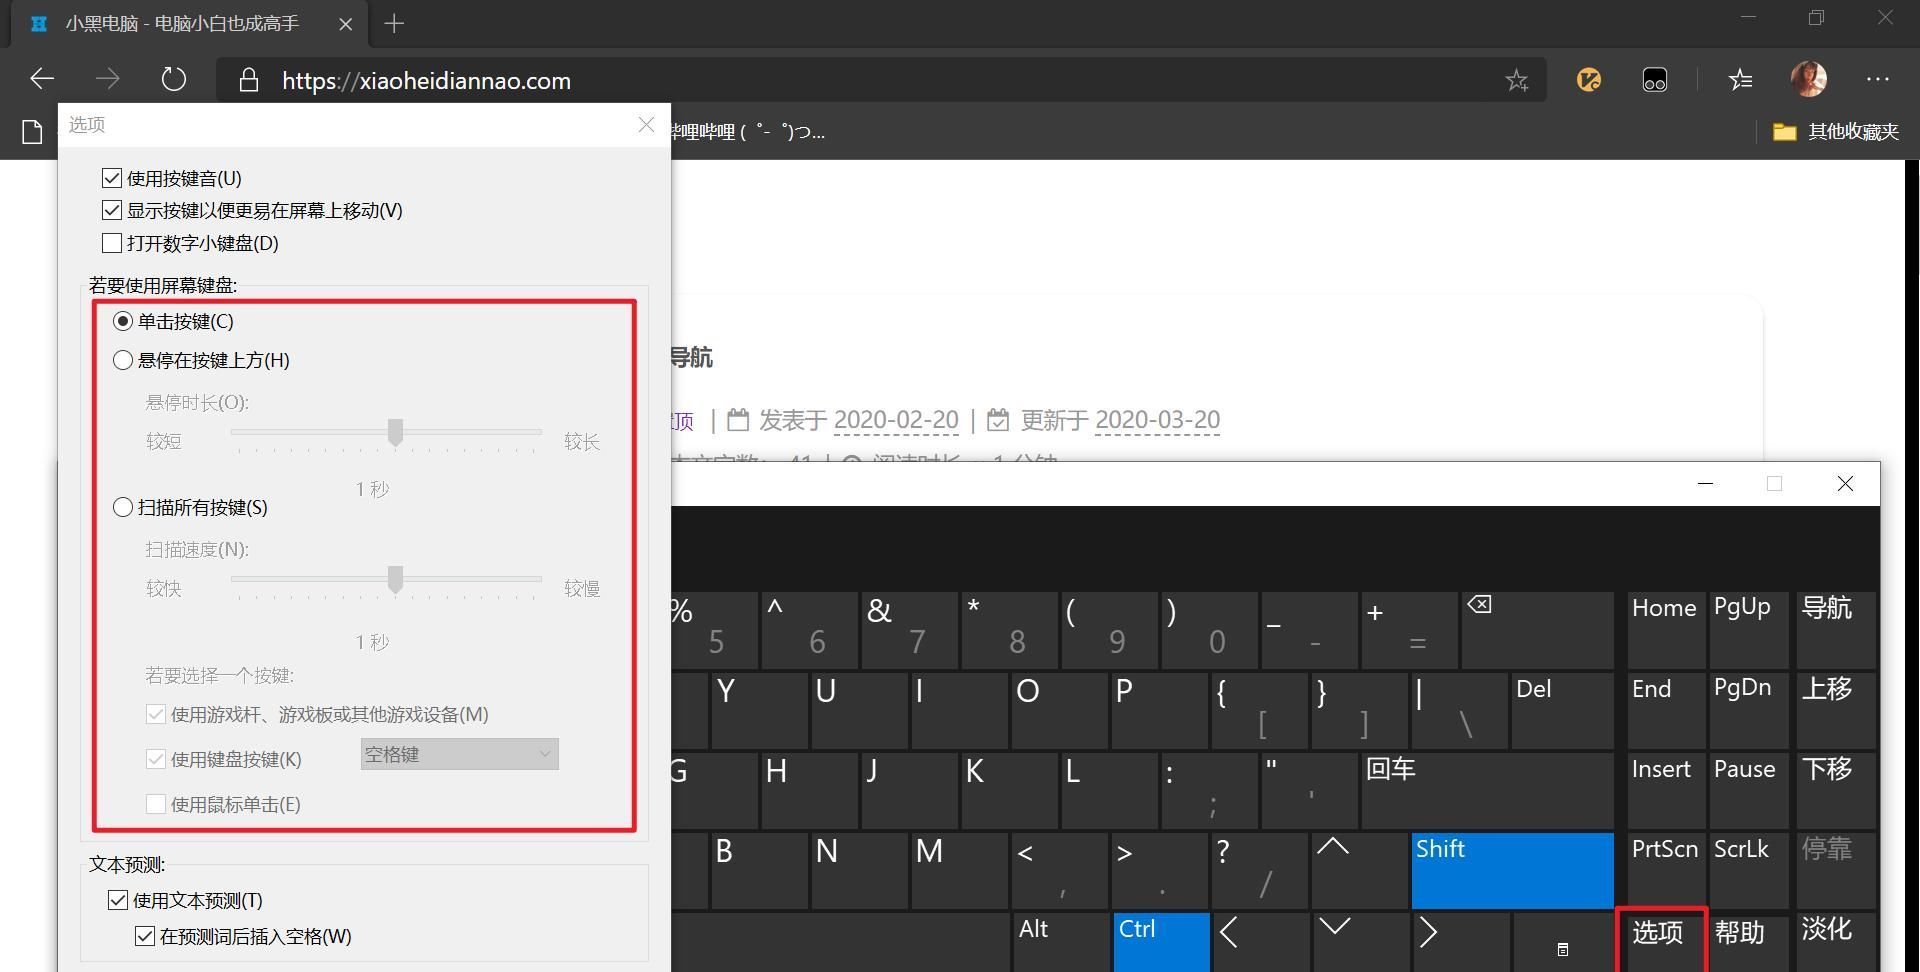Click the 回车 key on on-screen keyboard
Viewport: 1920px width, 972px height.
click(x=1487, y=790)
